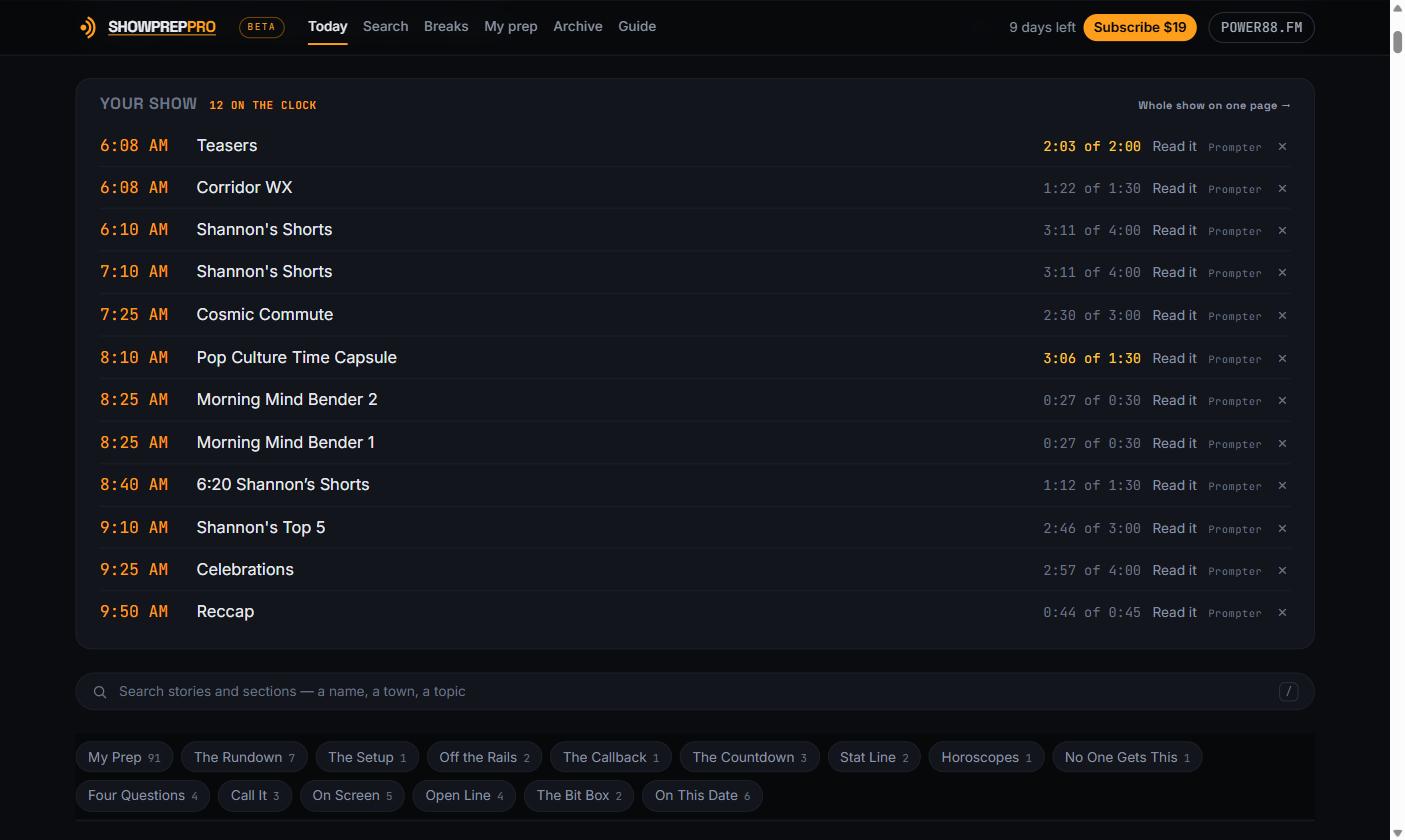
Task: Open Prompter for Reccap
Action: tap(1235, 613)
